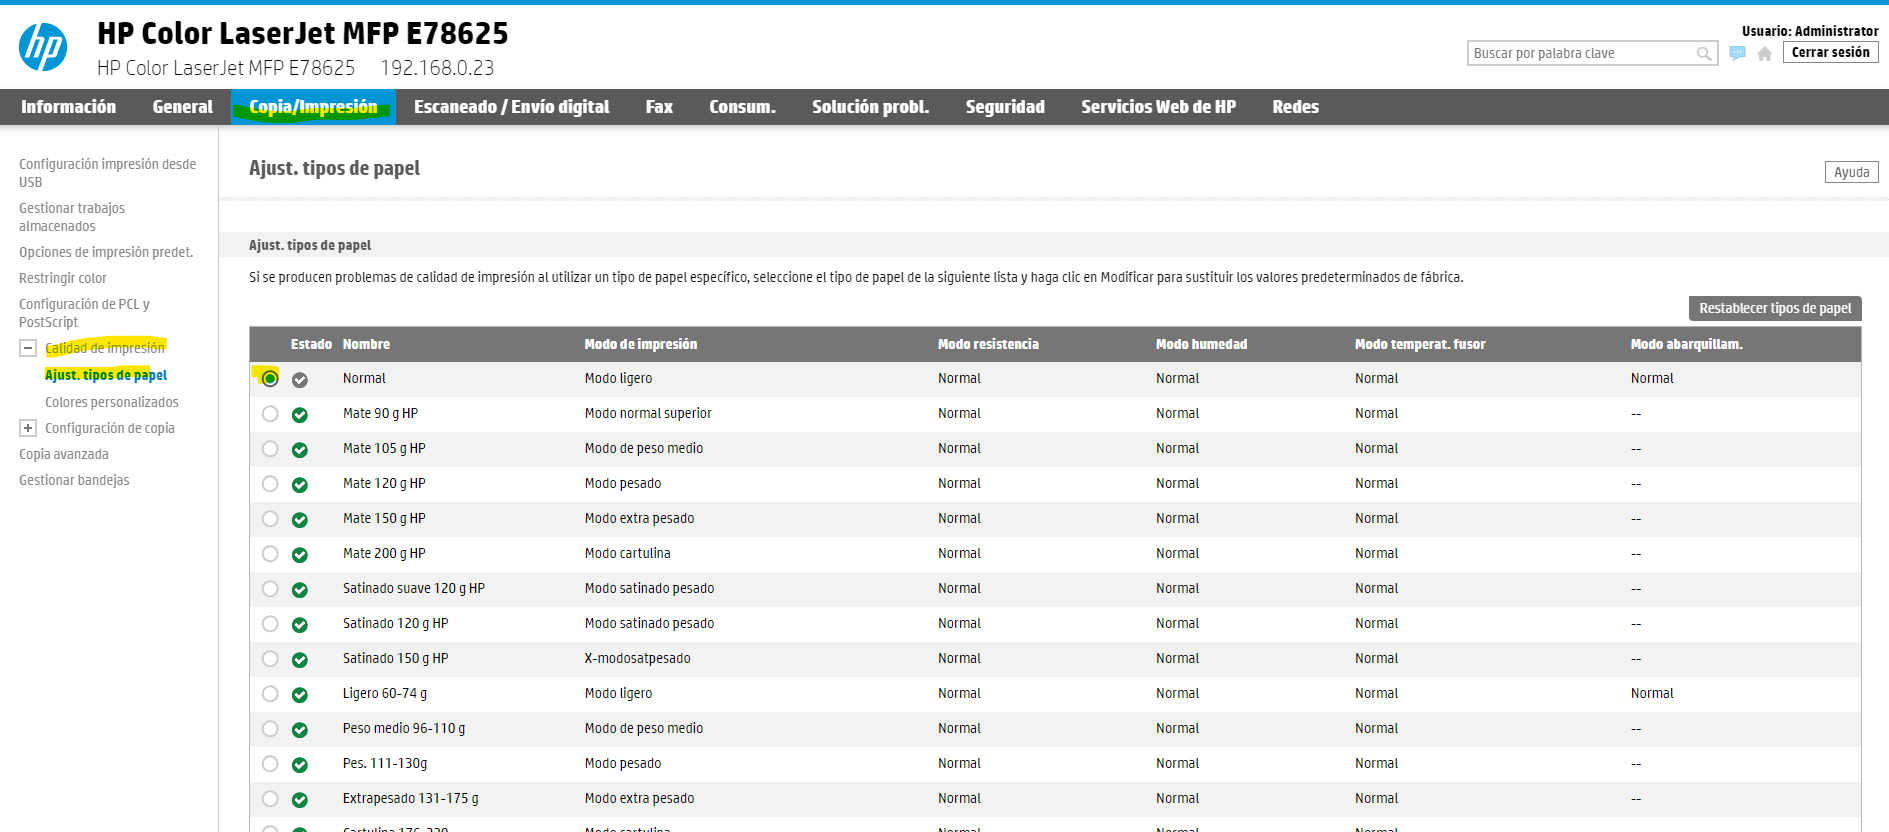Viewport: 1889px width, 832px height.
Task: Select the Mate 90 g HP radio button
Action: 270,413
